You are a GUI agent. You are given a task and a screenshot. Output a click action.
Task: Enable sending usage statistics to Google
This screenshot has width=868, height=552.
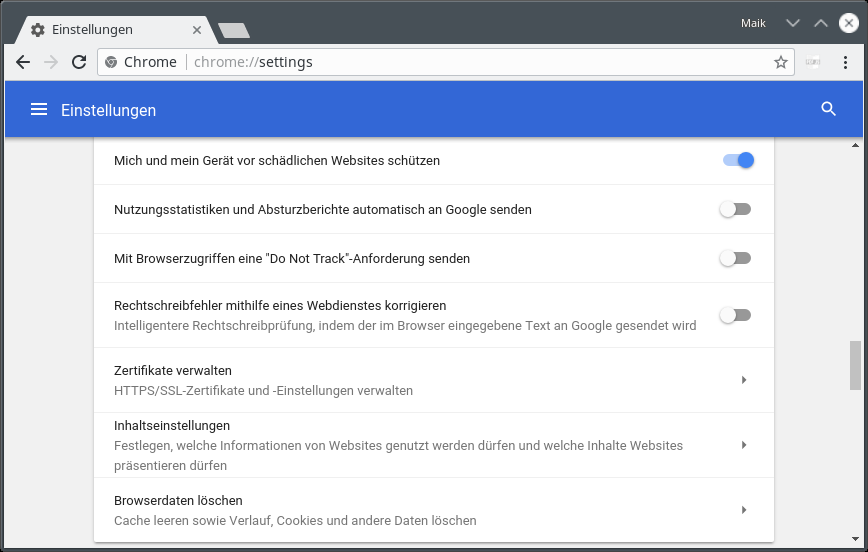tap(735, 209)
